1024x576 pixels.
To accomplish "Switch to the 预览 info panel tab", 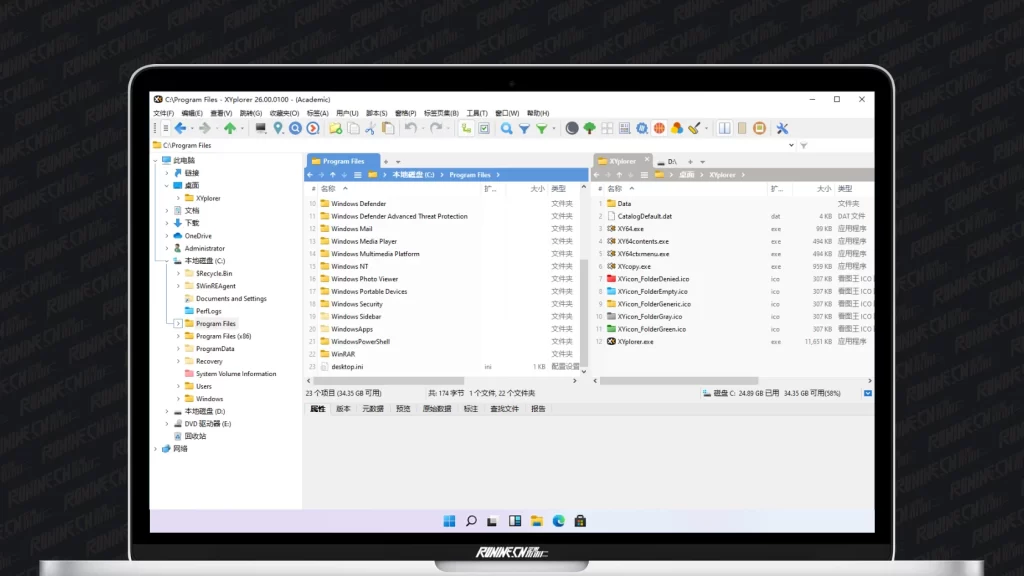I will (x=403, y=409).
